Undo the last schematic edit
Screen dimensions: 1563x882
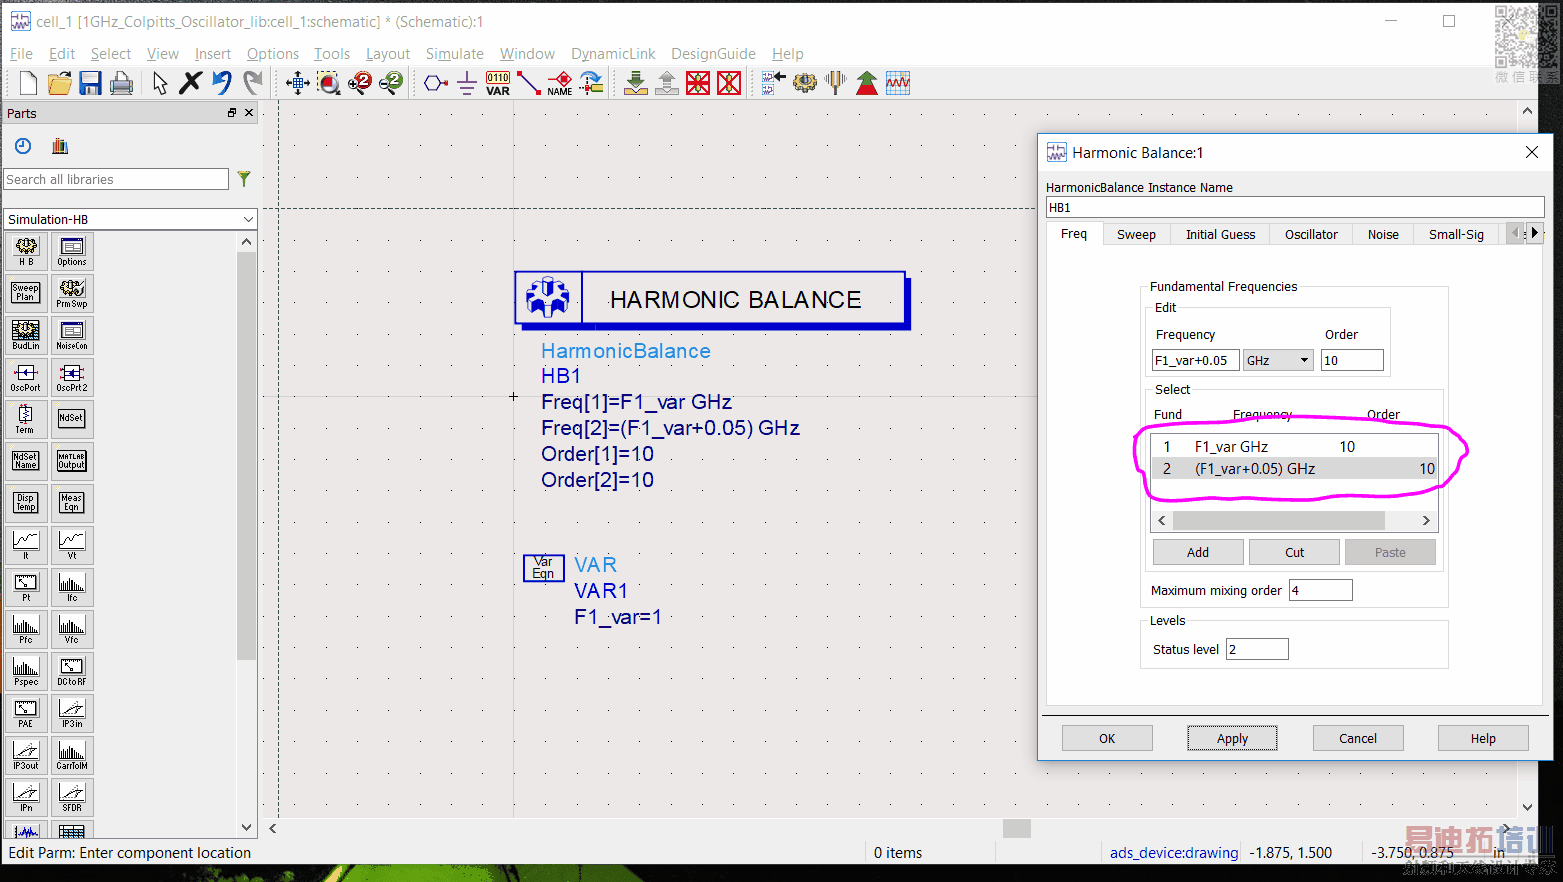click(x=222, y=83)
